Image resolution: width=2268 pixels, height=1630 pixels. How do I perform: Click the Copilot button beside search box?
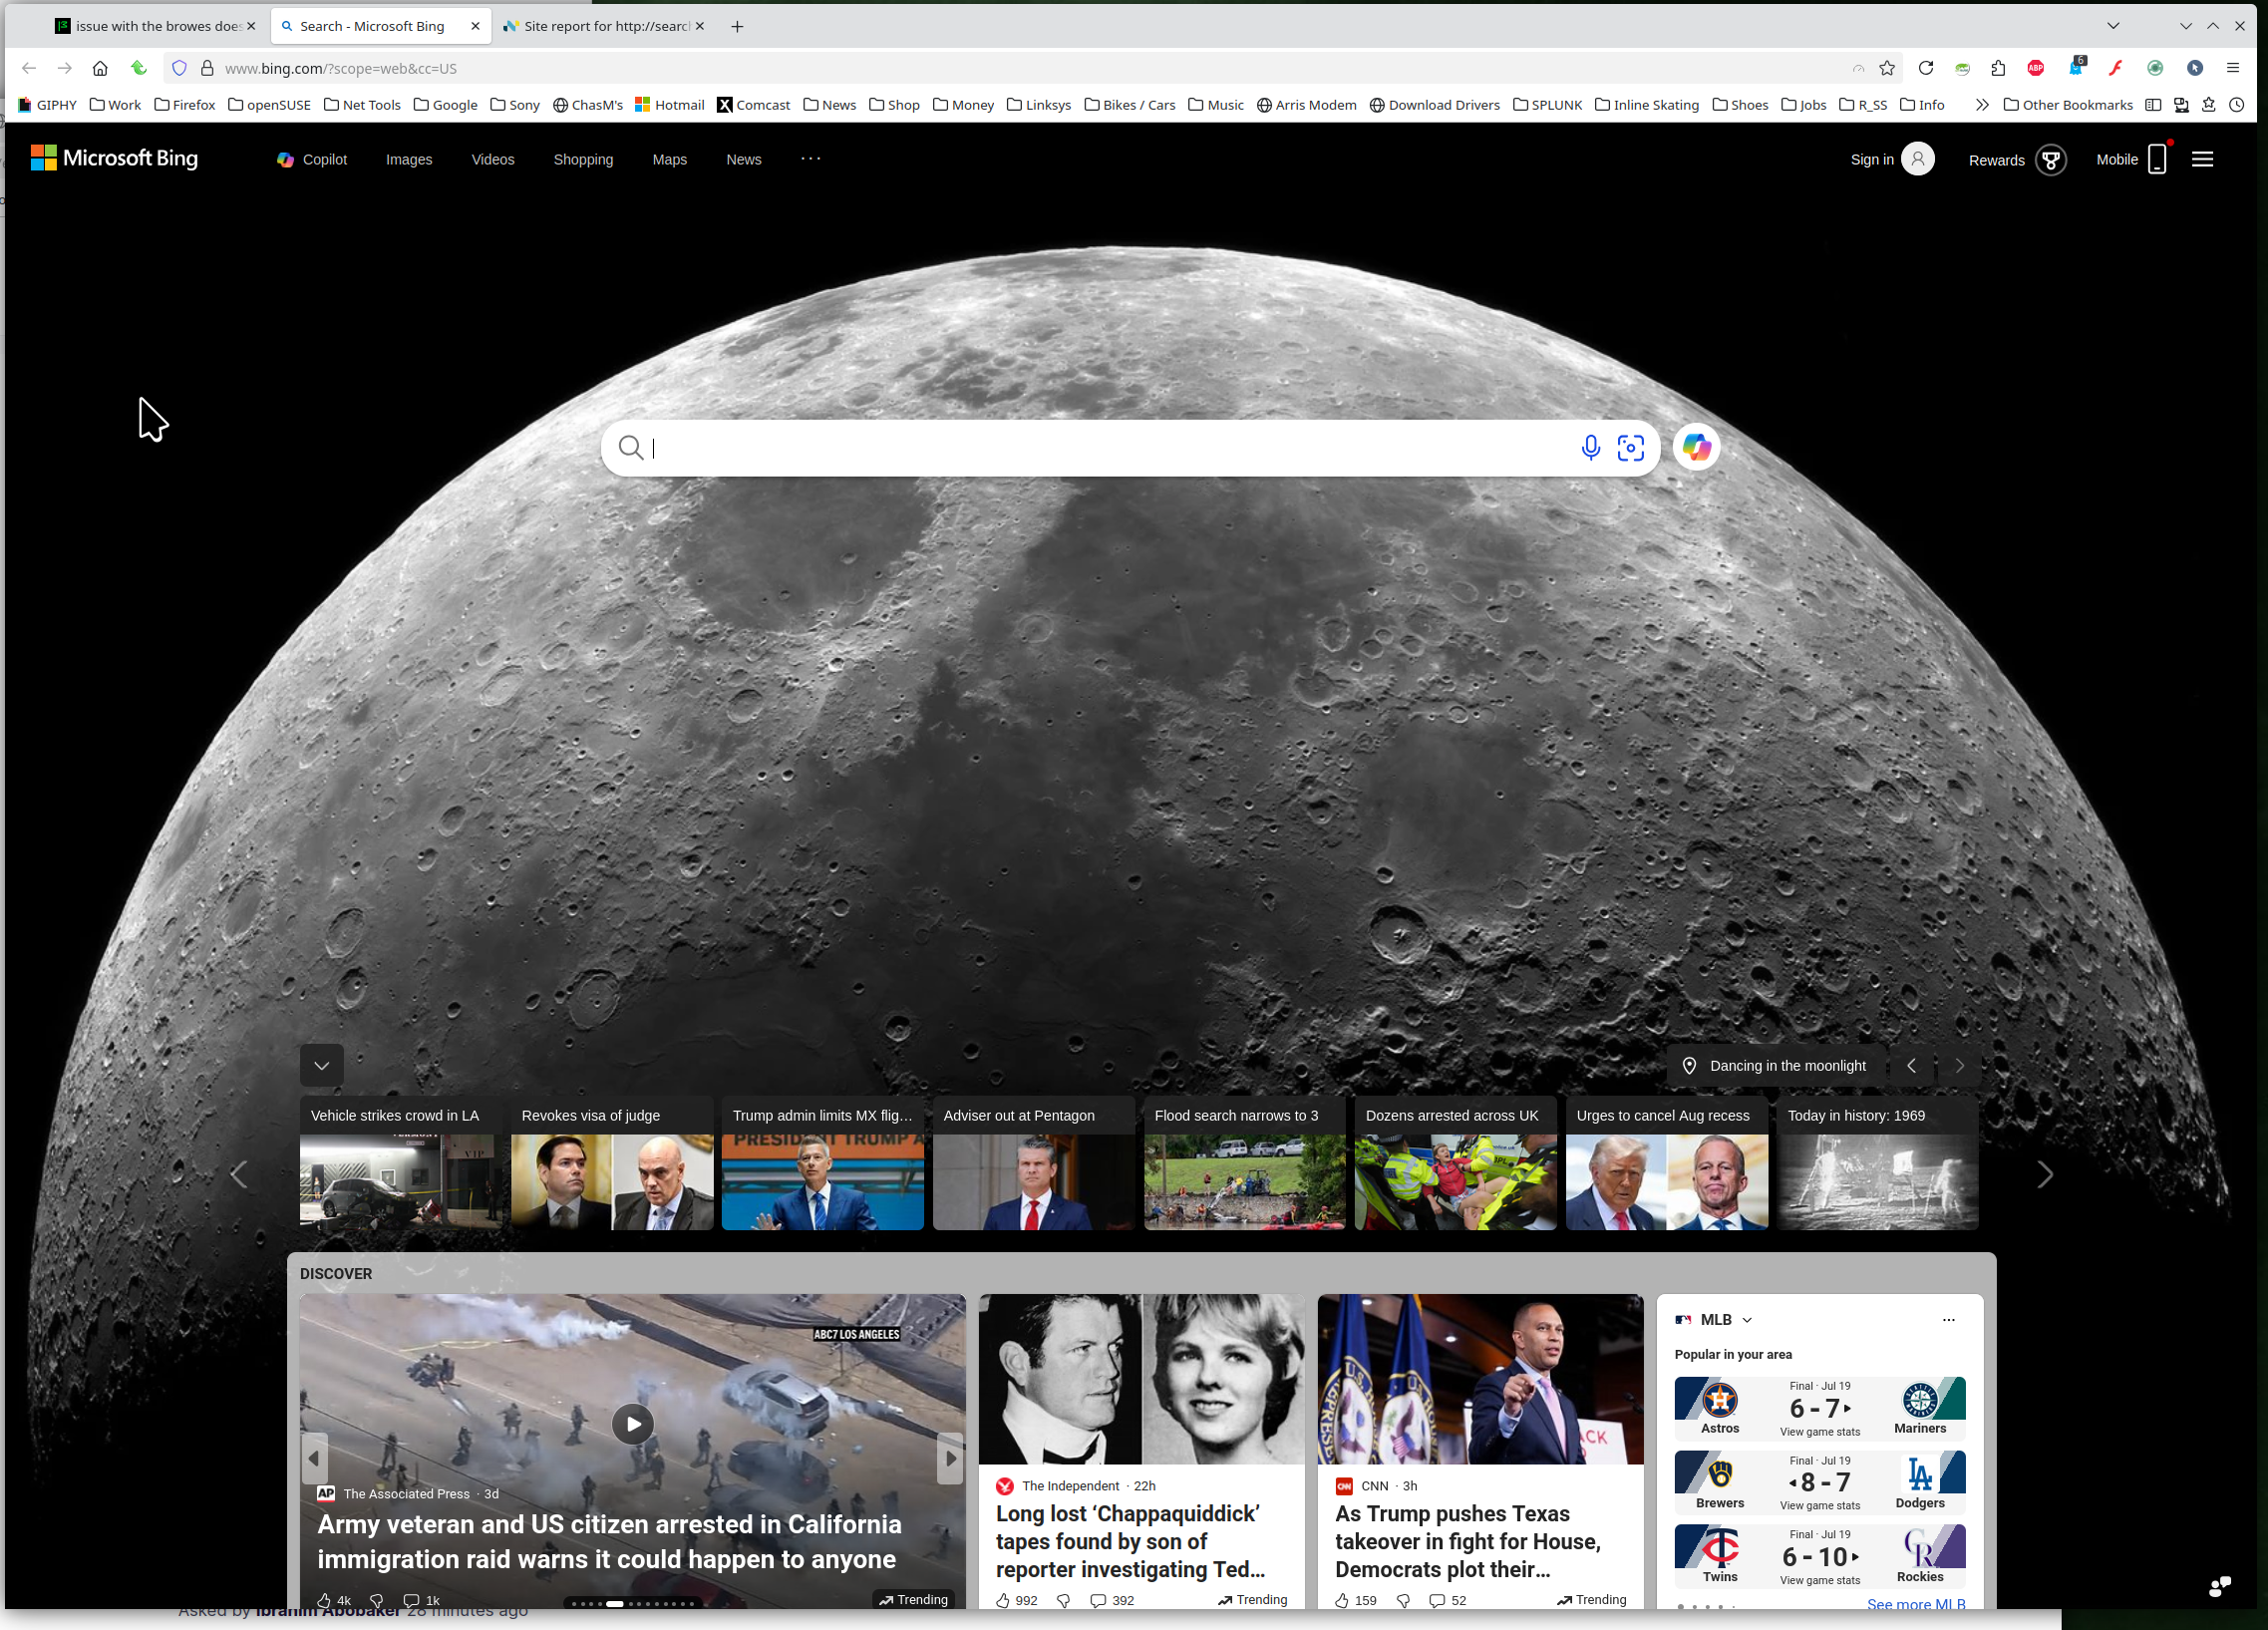coord(1696,447)
